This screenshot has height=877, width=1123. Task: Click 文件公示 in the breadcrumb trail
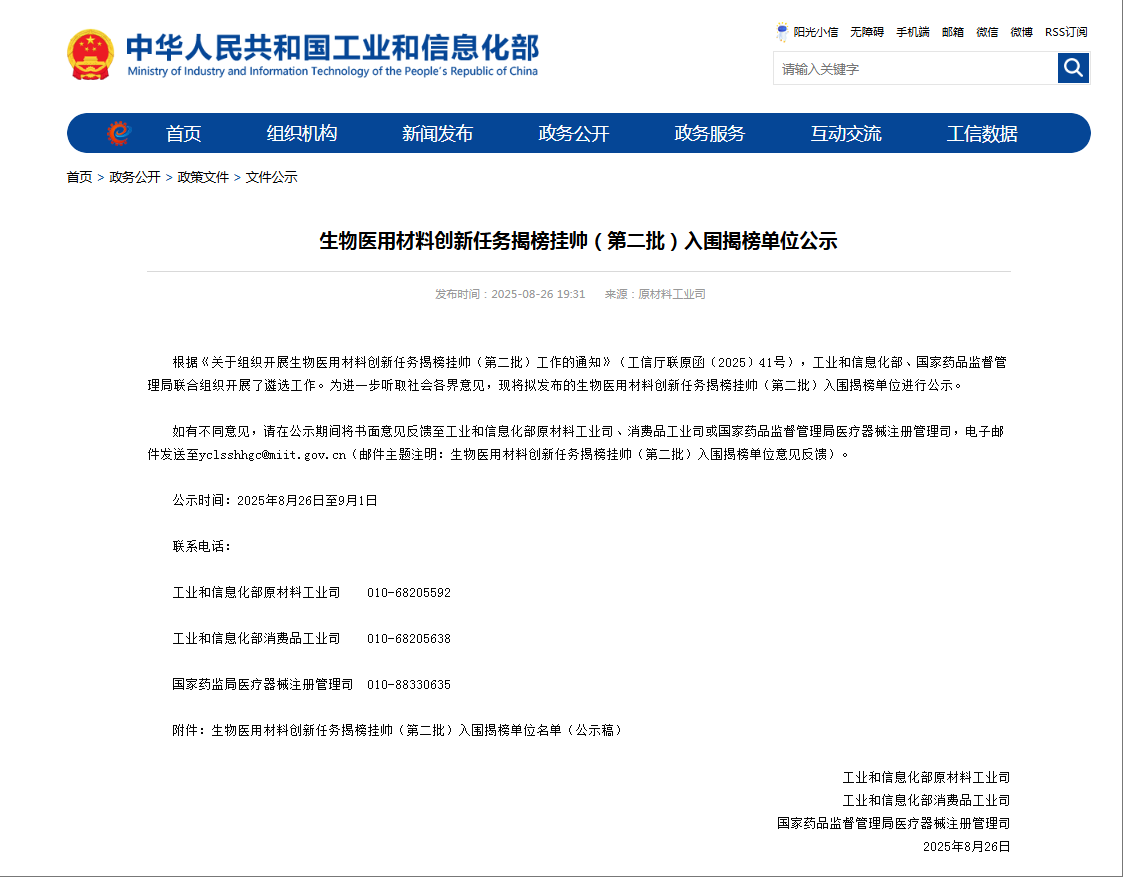point(271,177)
